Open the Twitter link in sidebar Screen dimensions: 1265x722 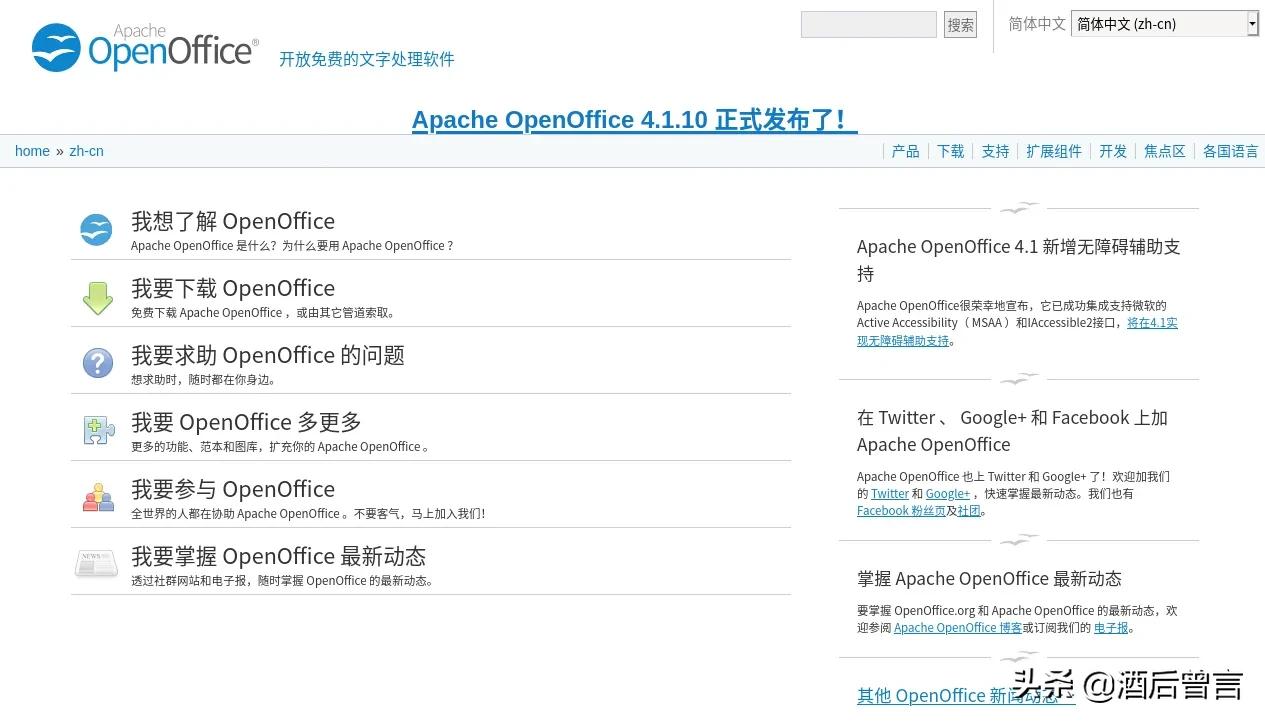tap(890, 494)
